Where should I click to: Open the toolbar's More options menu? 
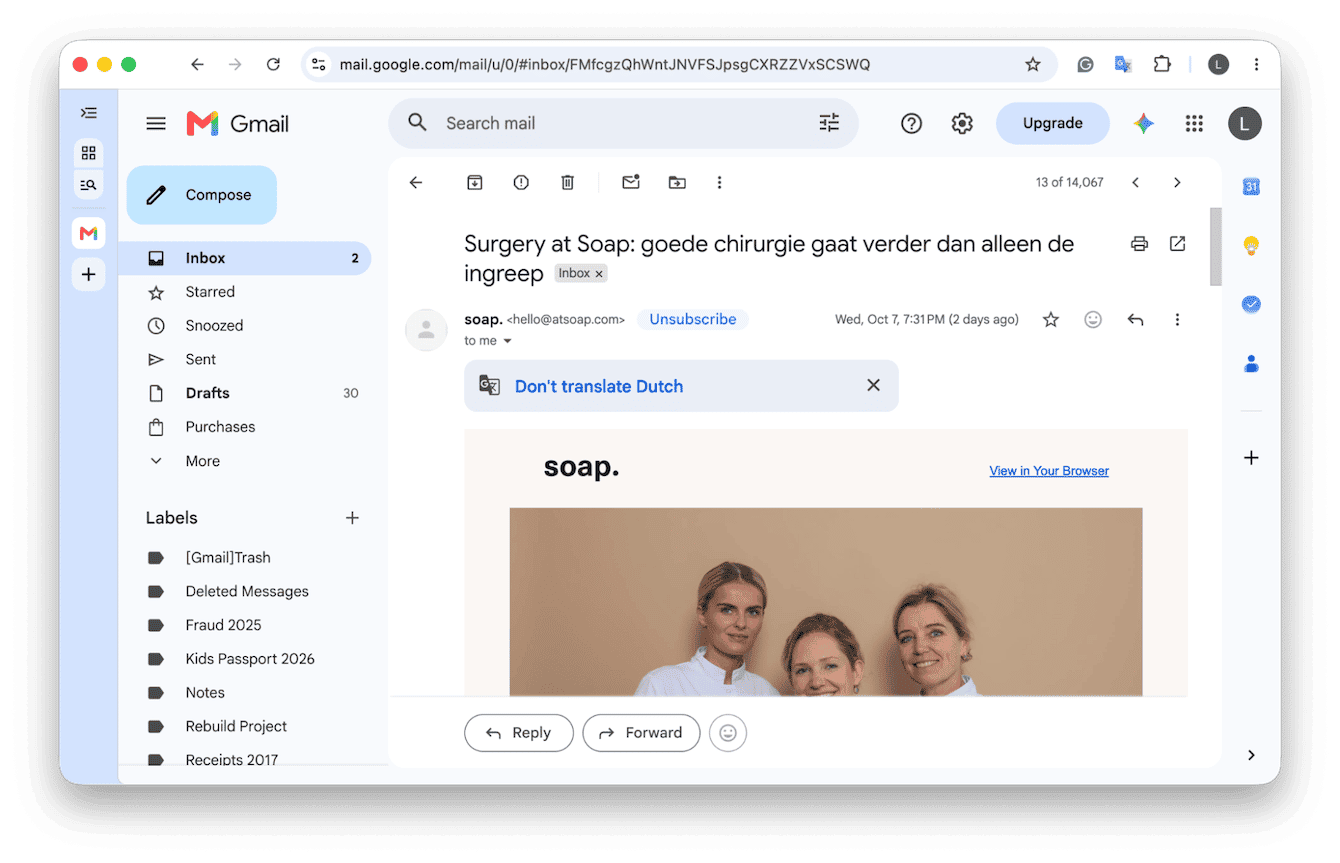click(719, 182)
